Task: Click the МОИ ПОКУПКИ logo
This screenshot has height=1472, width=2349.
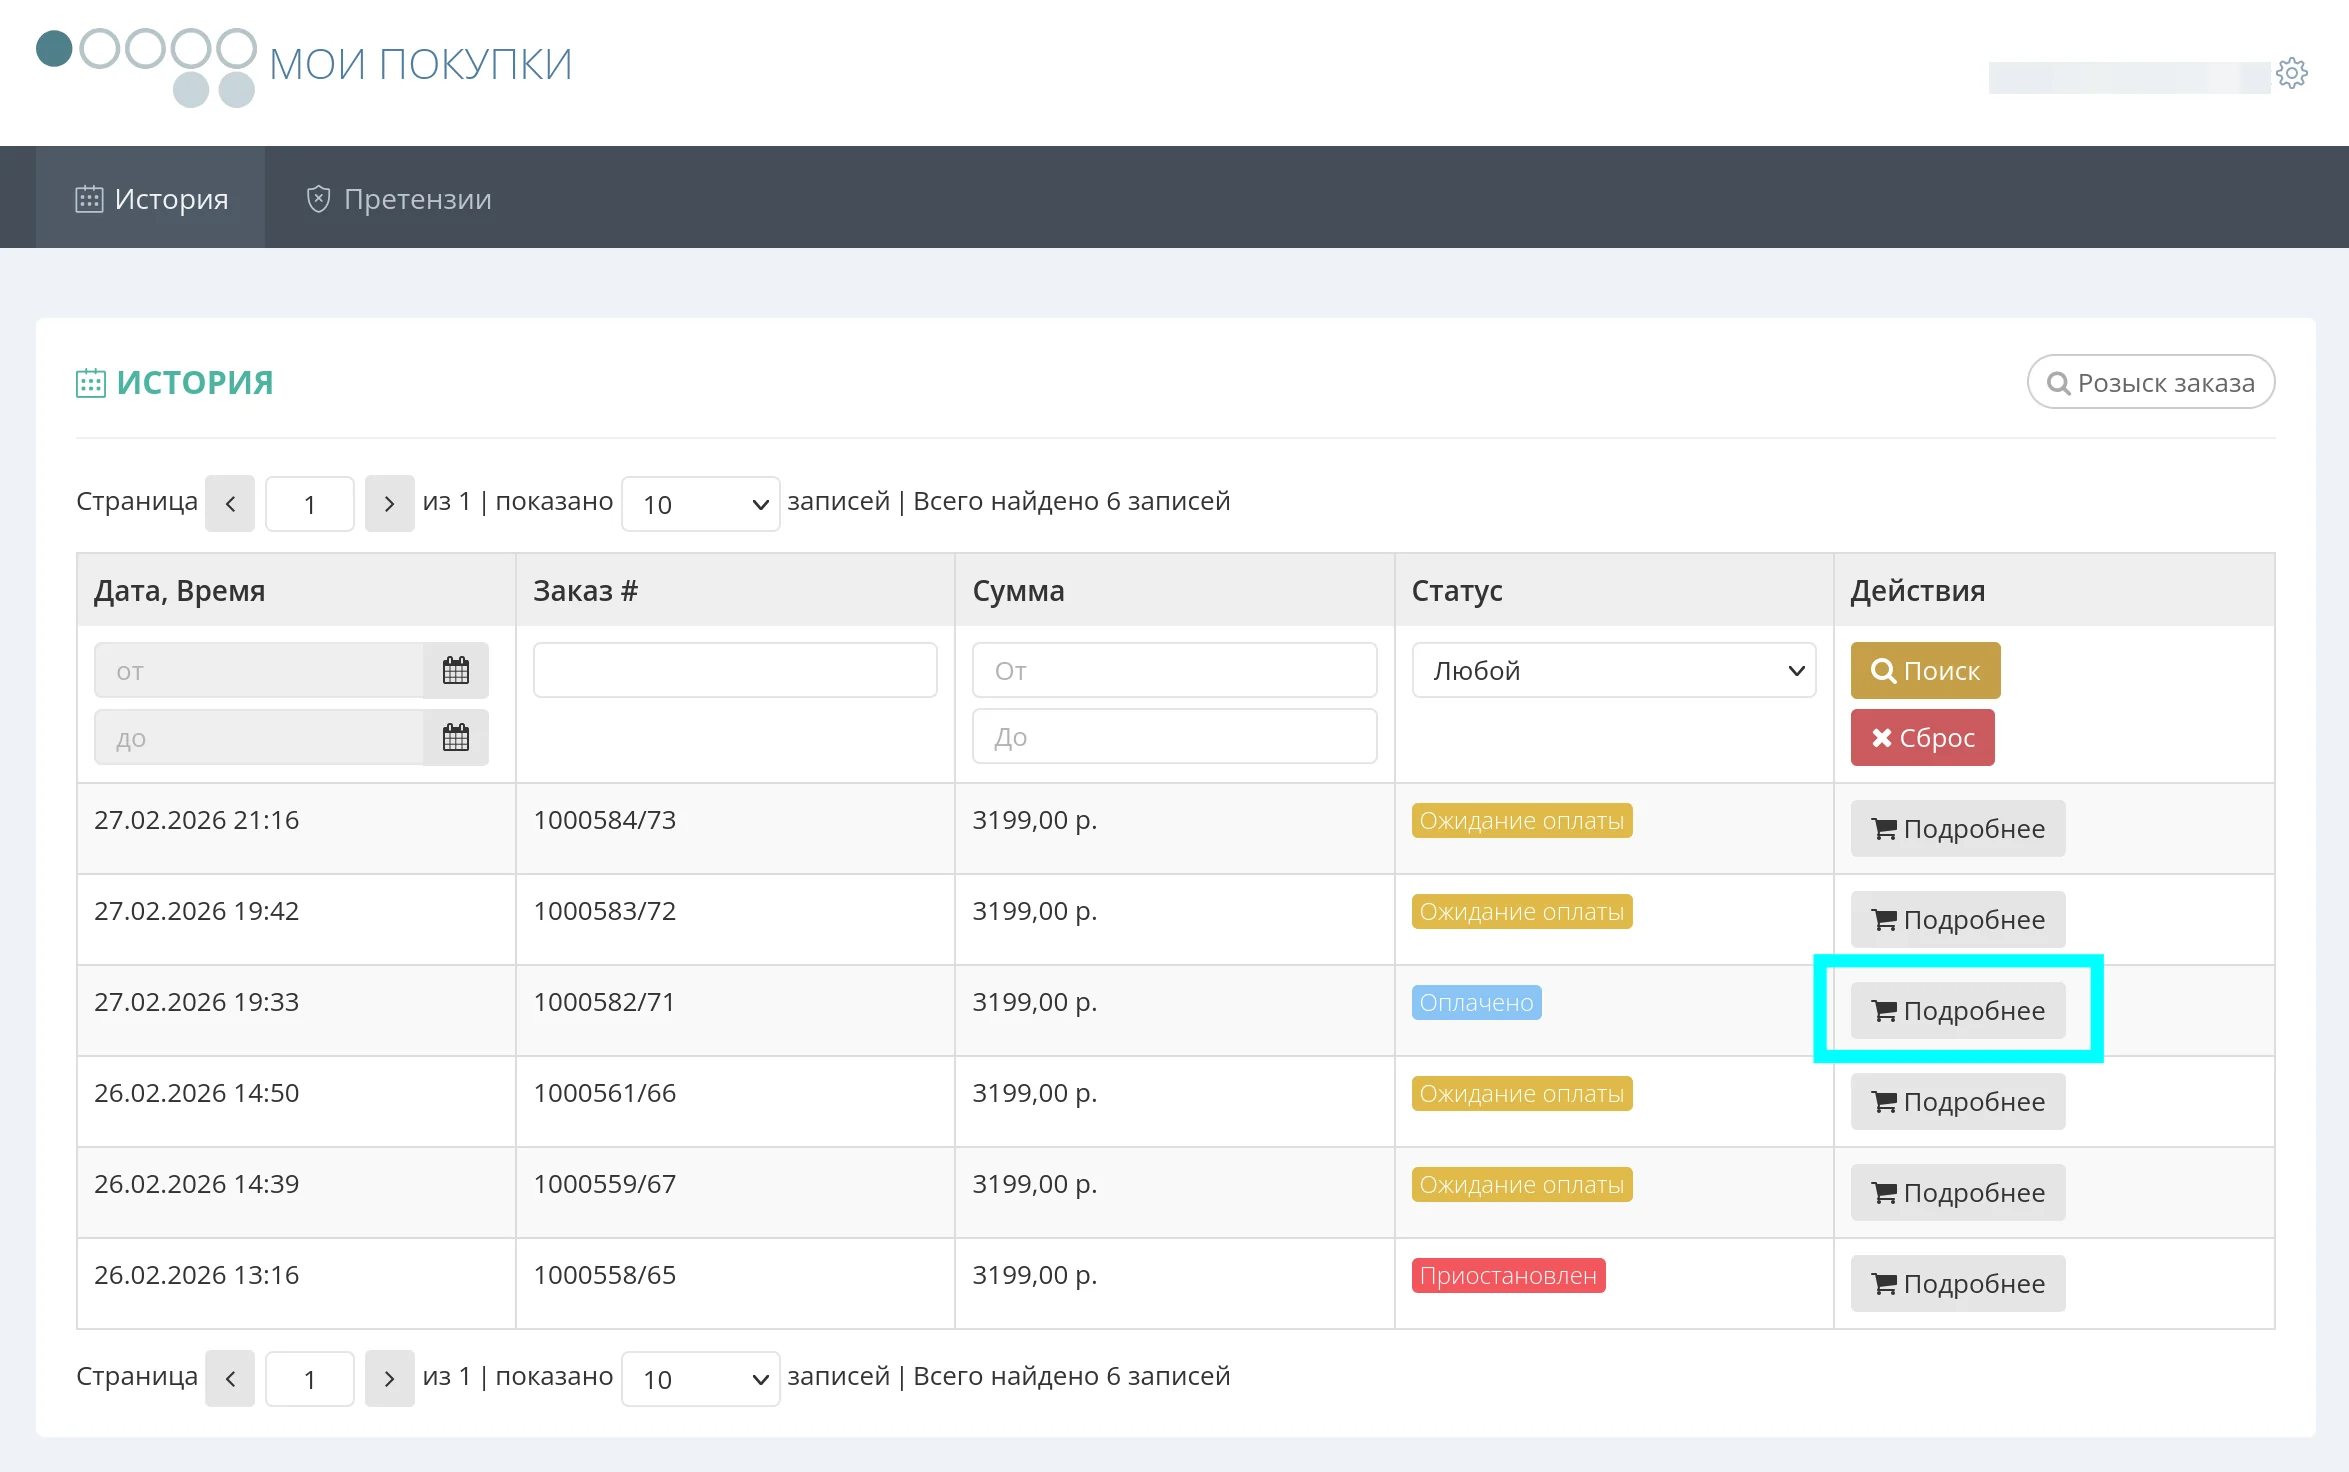Action: 305,65
